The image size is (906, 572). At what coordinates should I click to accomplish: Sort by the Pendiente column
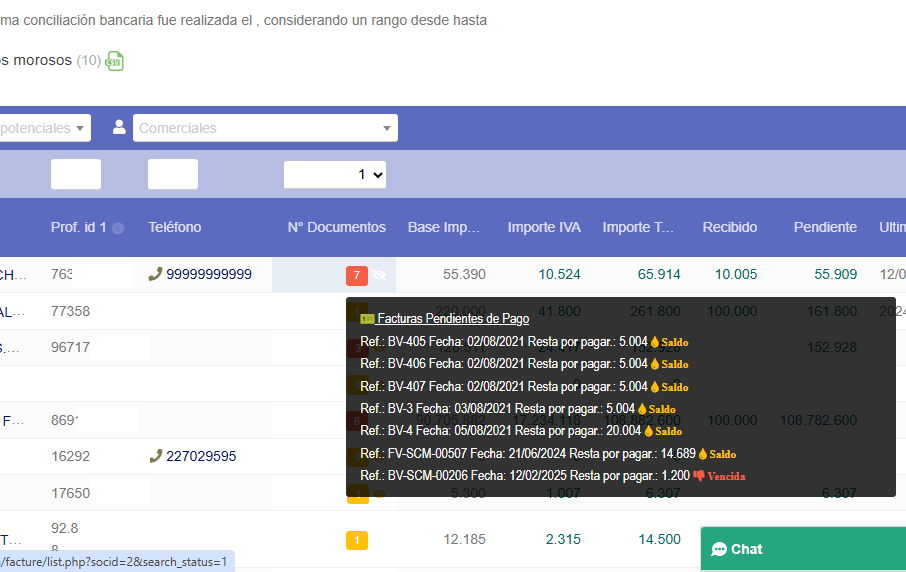coord(825,228)
